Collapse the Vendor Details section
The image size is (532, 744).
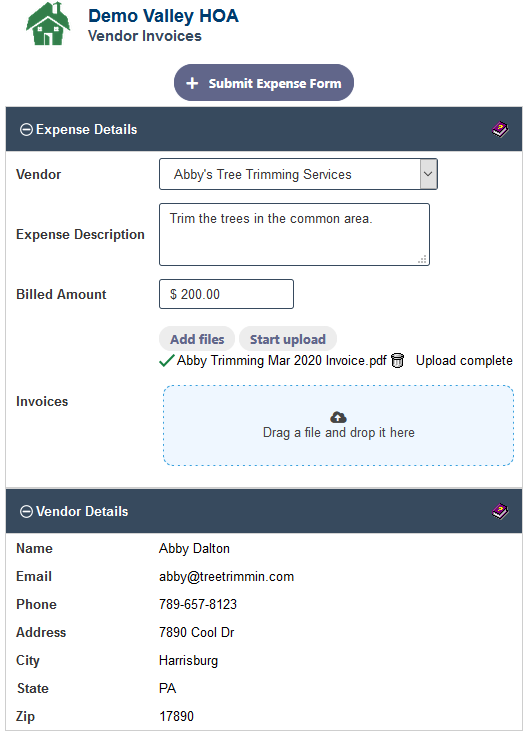26,512
